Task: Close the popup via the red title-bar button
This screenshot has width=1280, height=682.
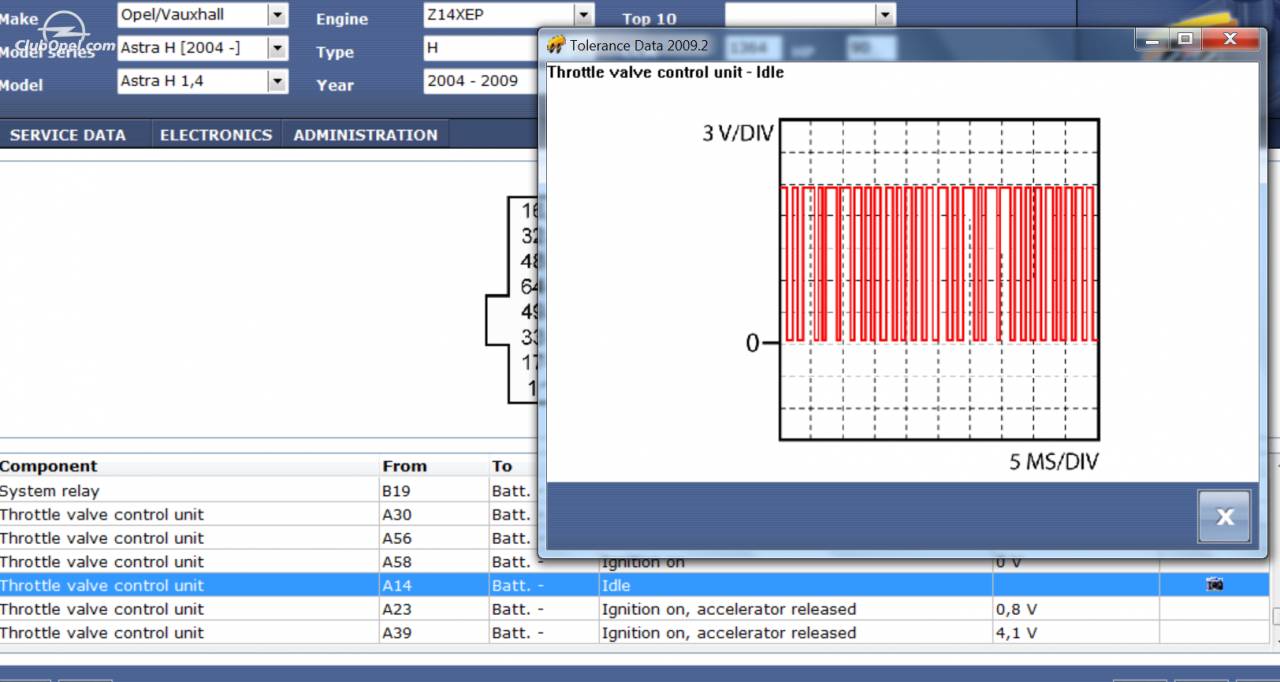Action: [x=1229, y=40]
